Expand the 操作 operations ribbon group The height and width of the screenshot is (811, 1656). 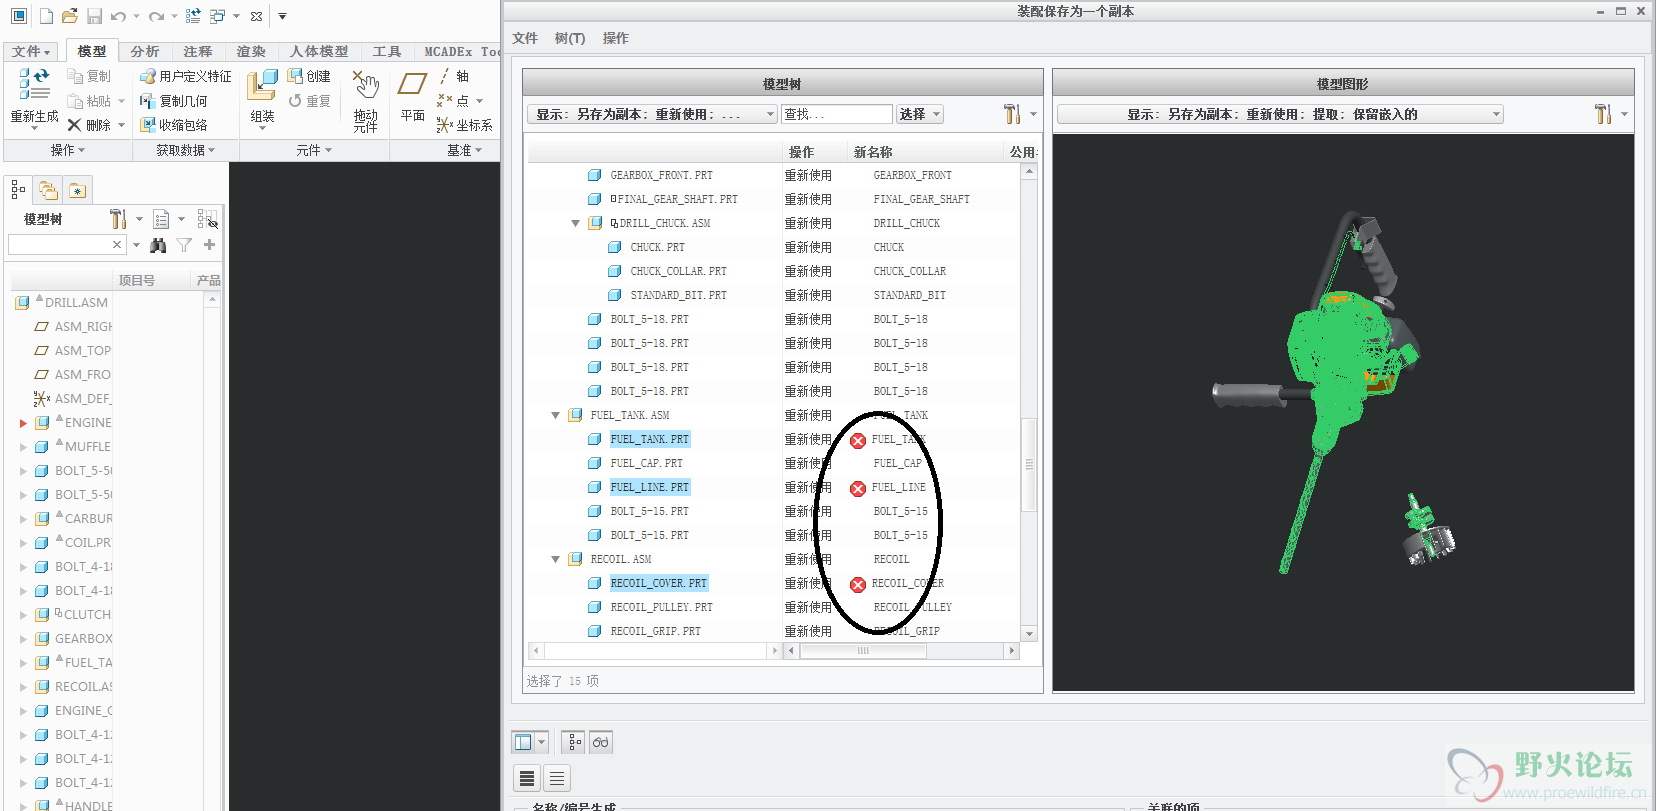click(68, 150)
